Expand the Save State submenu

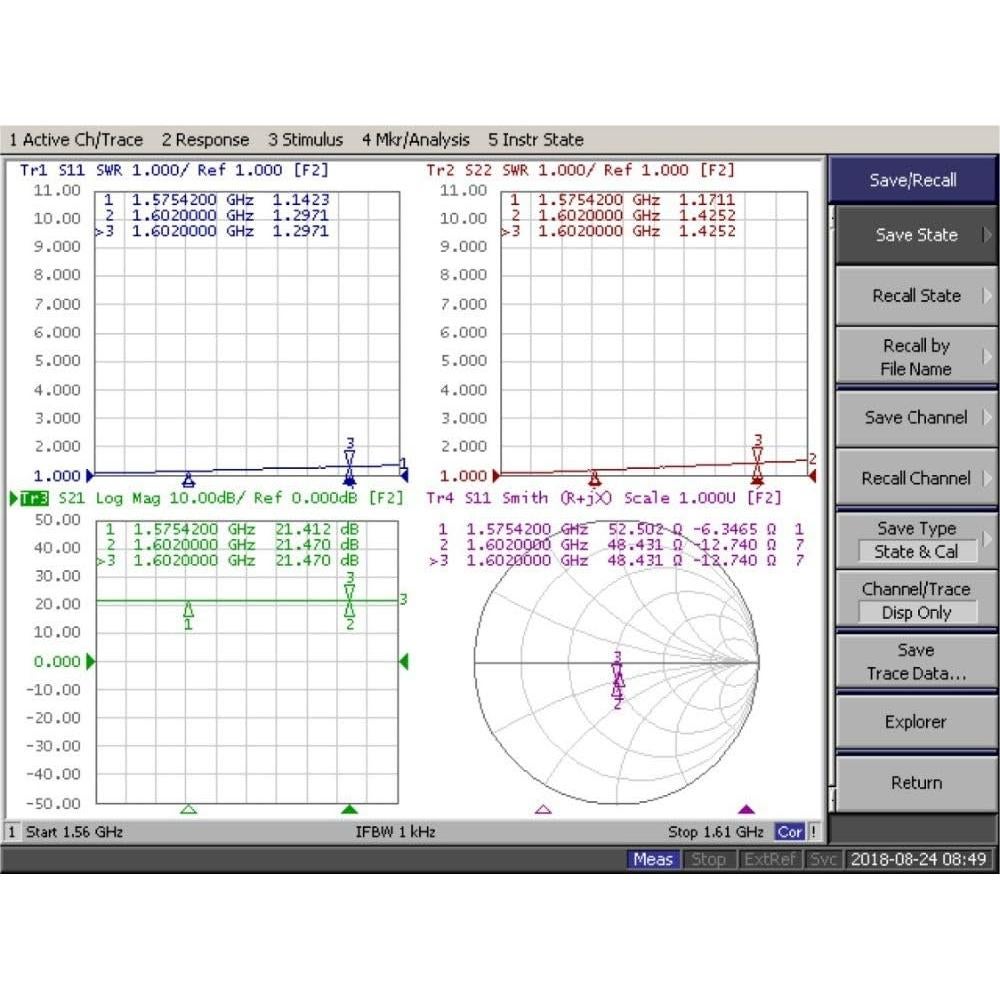click(x=915, y=235)
